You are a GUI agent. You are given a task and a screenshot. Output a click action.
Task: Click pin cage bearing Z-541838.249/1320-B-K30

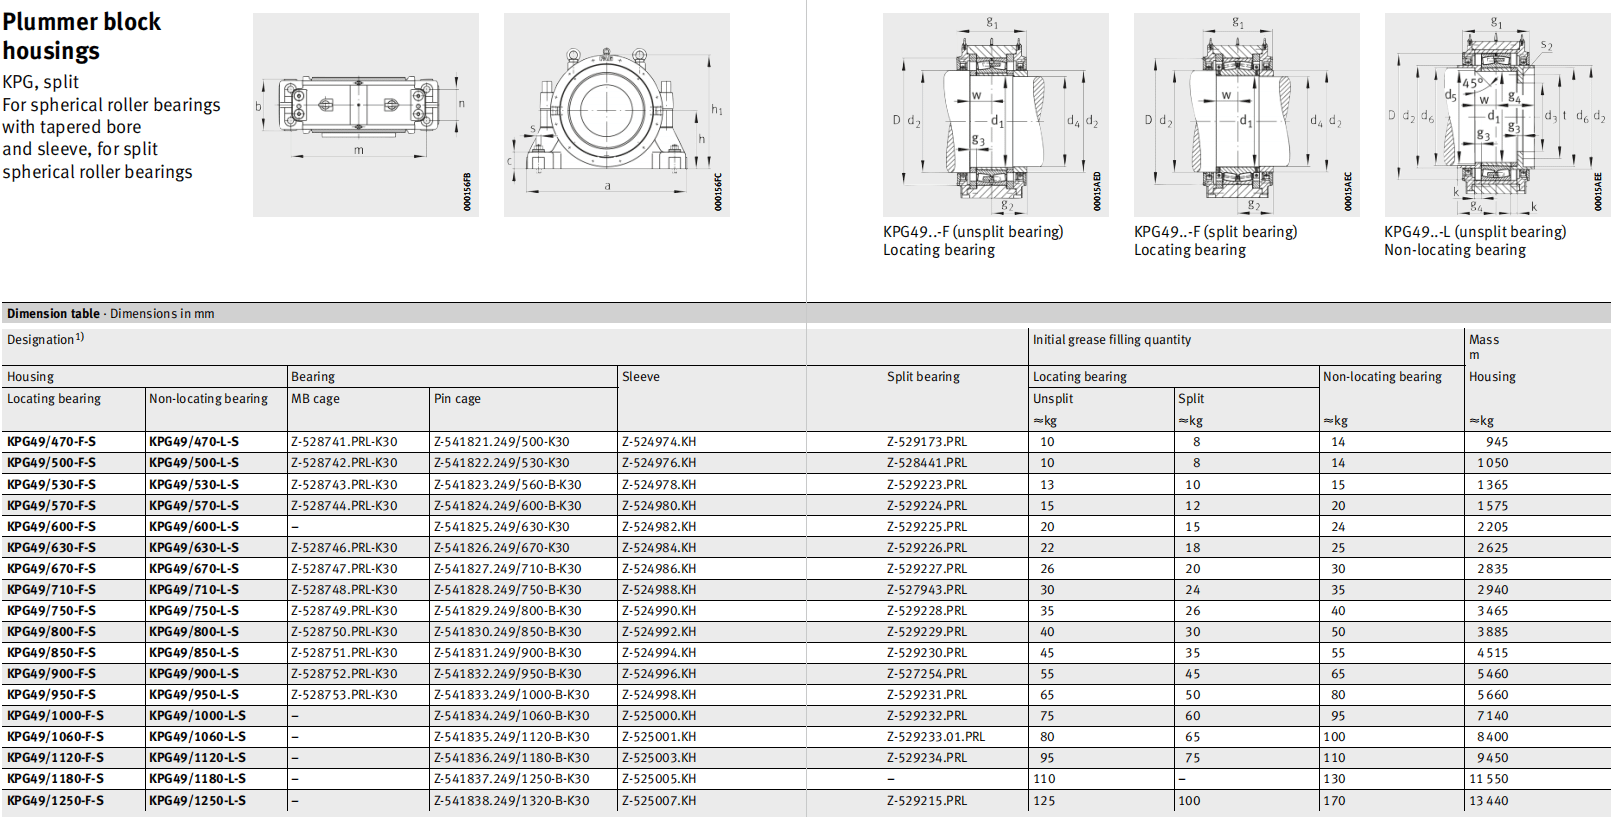click(511, 801)
